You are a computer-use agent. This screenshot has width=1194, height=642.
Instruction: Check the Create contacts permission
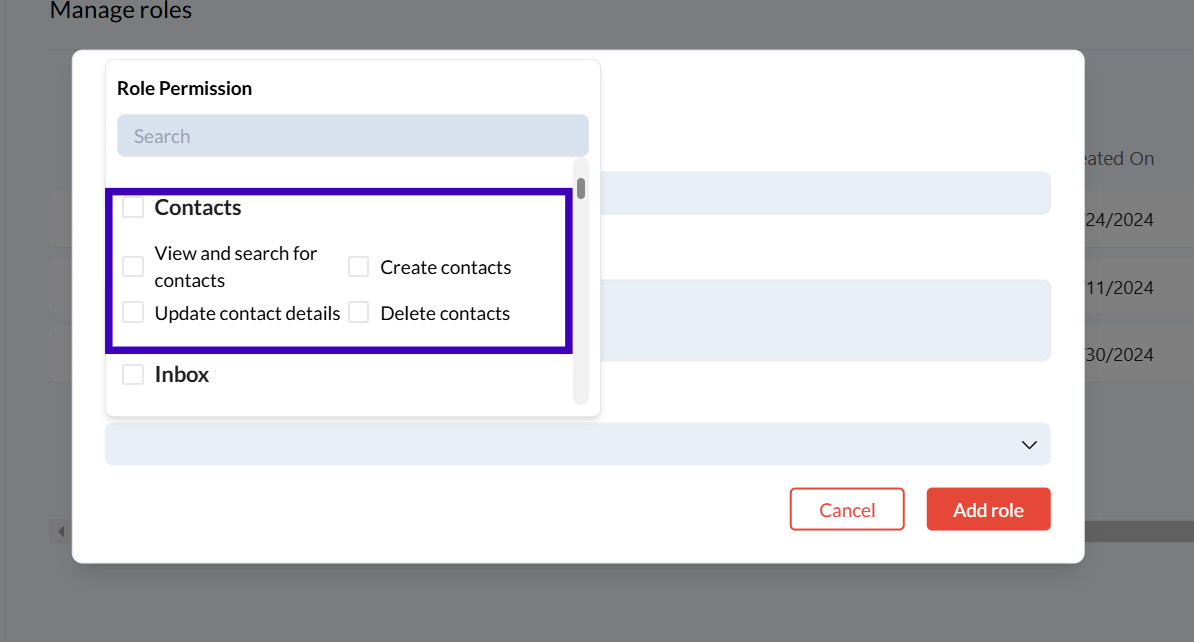359,267
